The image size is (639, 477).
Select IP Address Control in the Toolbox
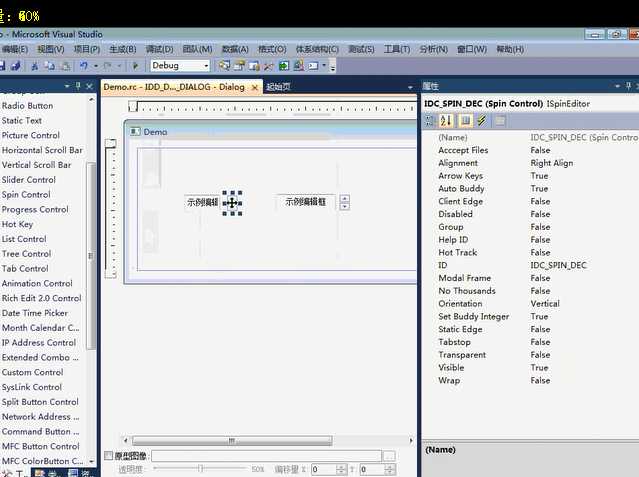[39, 343]
